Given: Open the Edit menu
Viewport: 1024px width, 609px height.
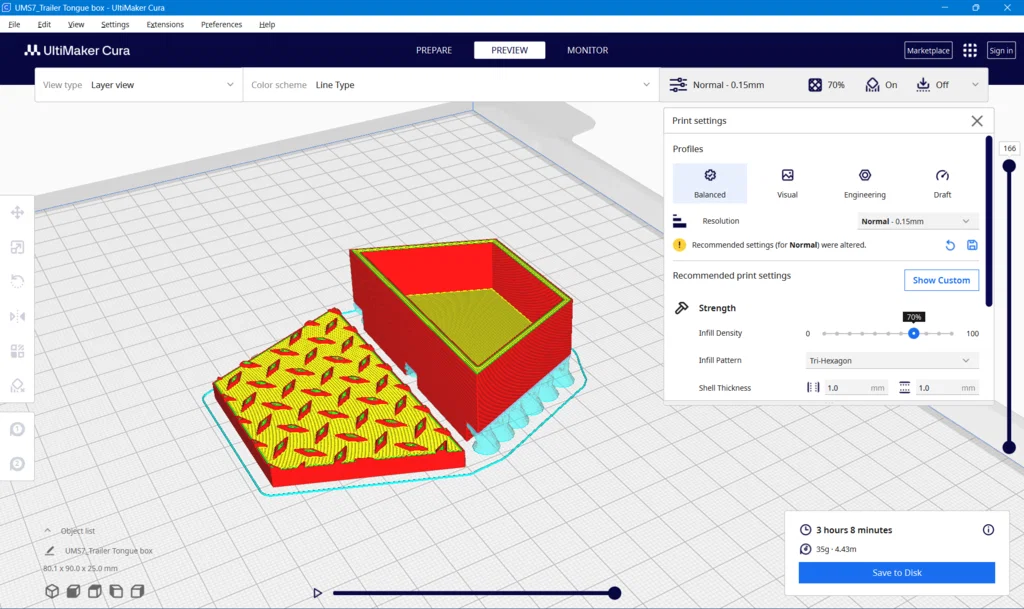Looking at the screenshot, I should (x=44, y=24).
